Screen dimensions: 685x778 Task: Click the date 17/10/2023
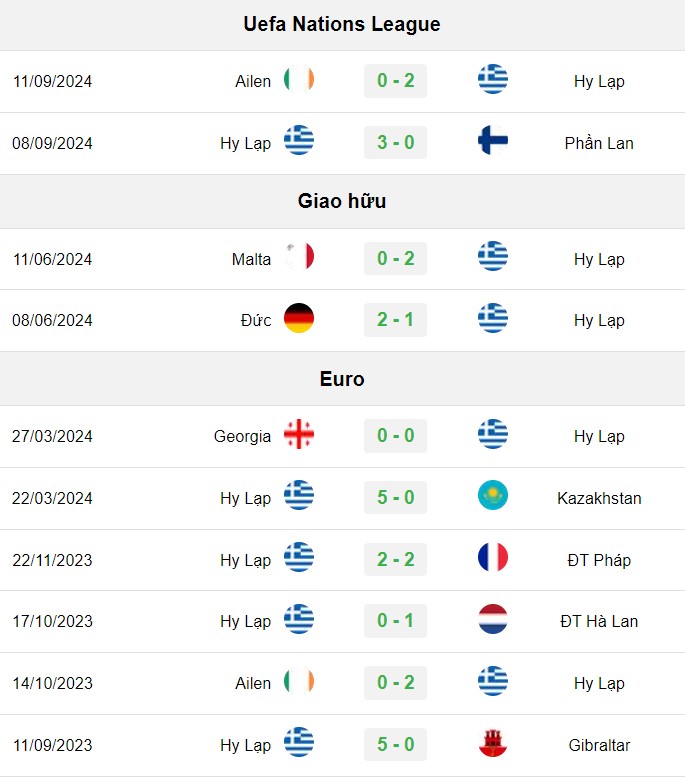[53, 621]
